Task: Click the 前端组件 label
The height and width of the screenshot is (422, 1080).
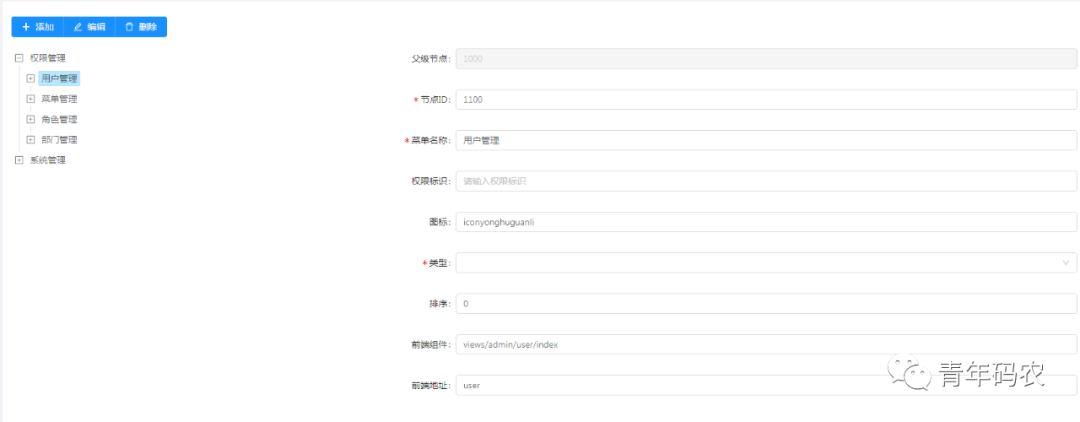Action: point(431,344)
